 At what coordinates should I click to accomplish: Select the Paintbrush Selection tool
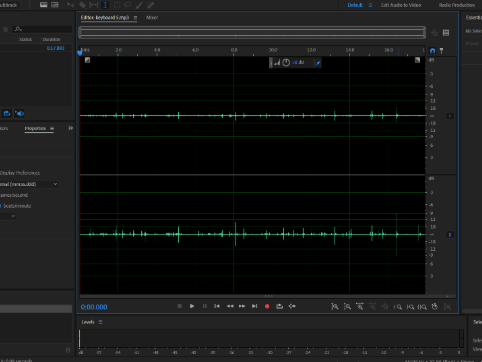pos(139,5)
